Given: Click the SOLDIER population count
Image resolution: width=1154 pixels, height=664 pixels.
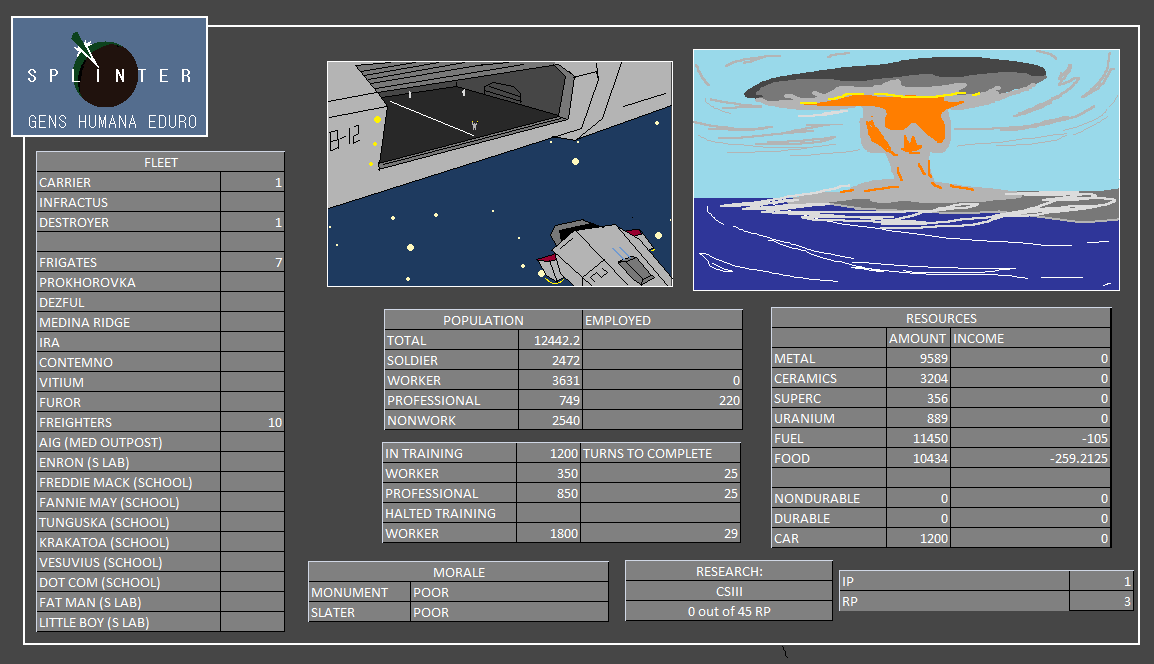Looking at the screenshot, I should 550,360.
